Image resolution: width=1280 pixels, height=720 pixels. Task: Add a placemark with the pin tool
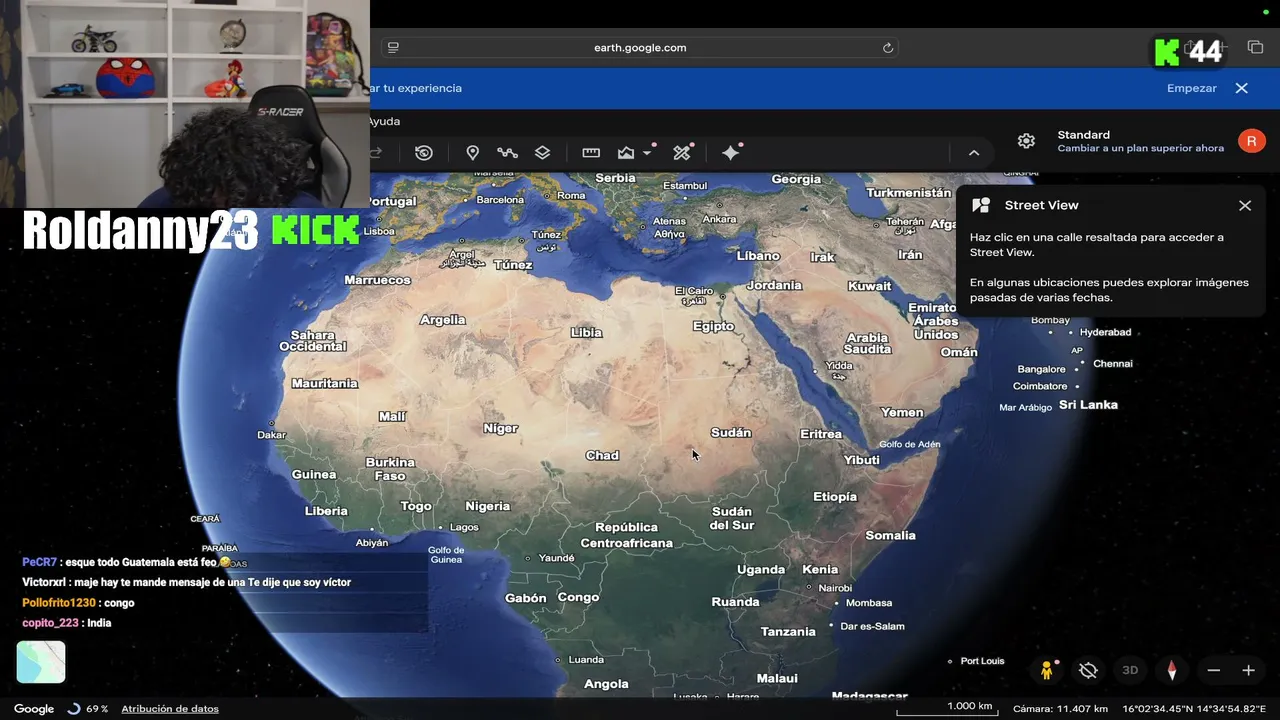coord(473,153)
